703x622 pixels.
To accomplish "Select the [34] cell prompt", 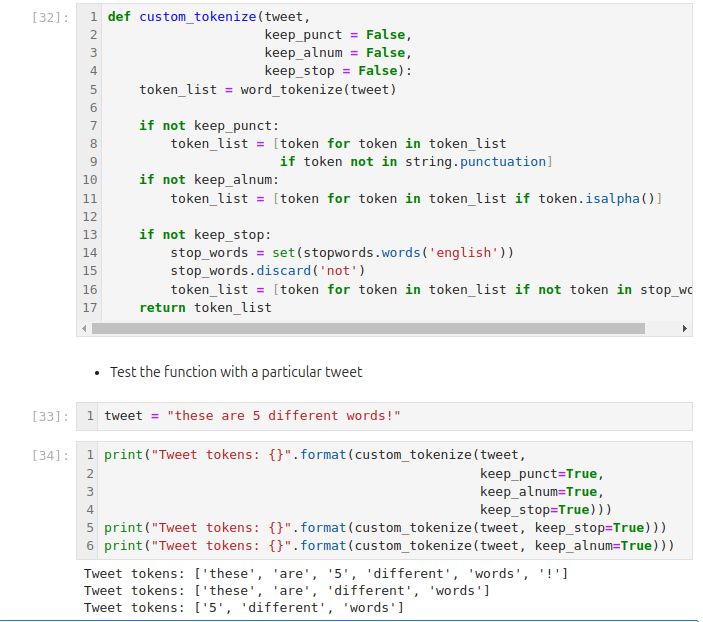I will (x=50, y=455).
